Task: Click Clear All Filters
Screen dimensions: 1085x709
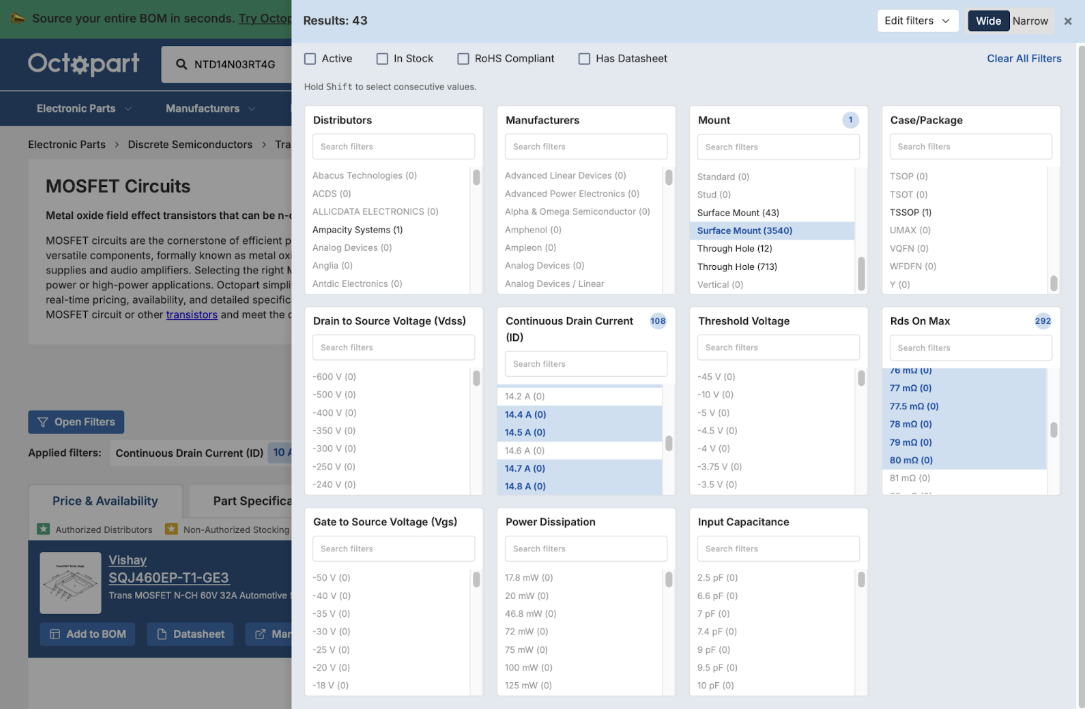Action: coord(1023,59)
